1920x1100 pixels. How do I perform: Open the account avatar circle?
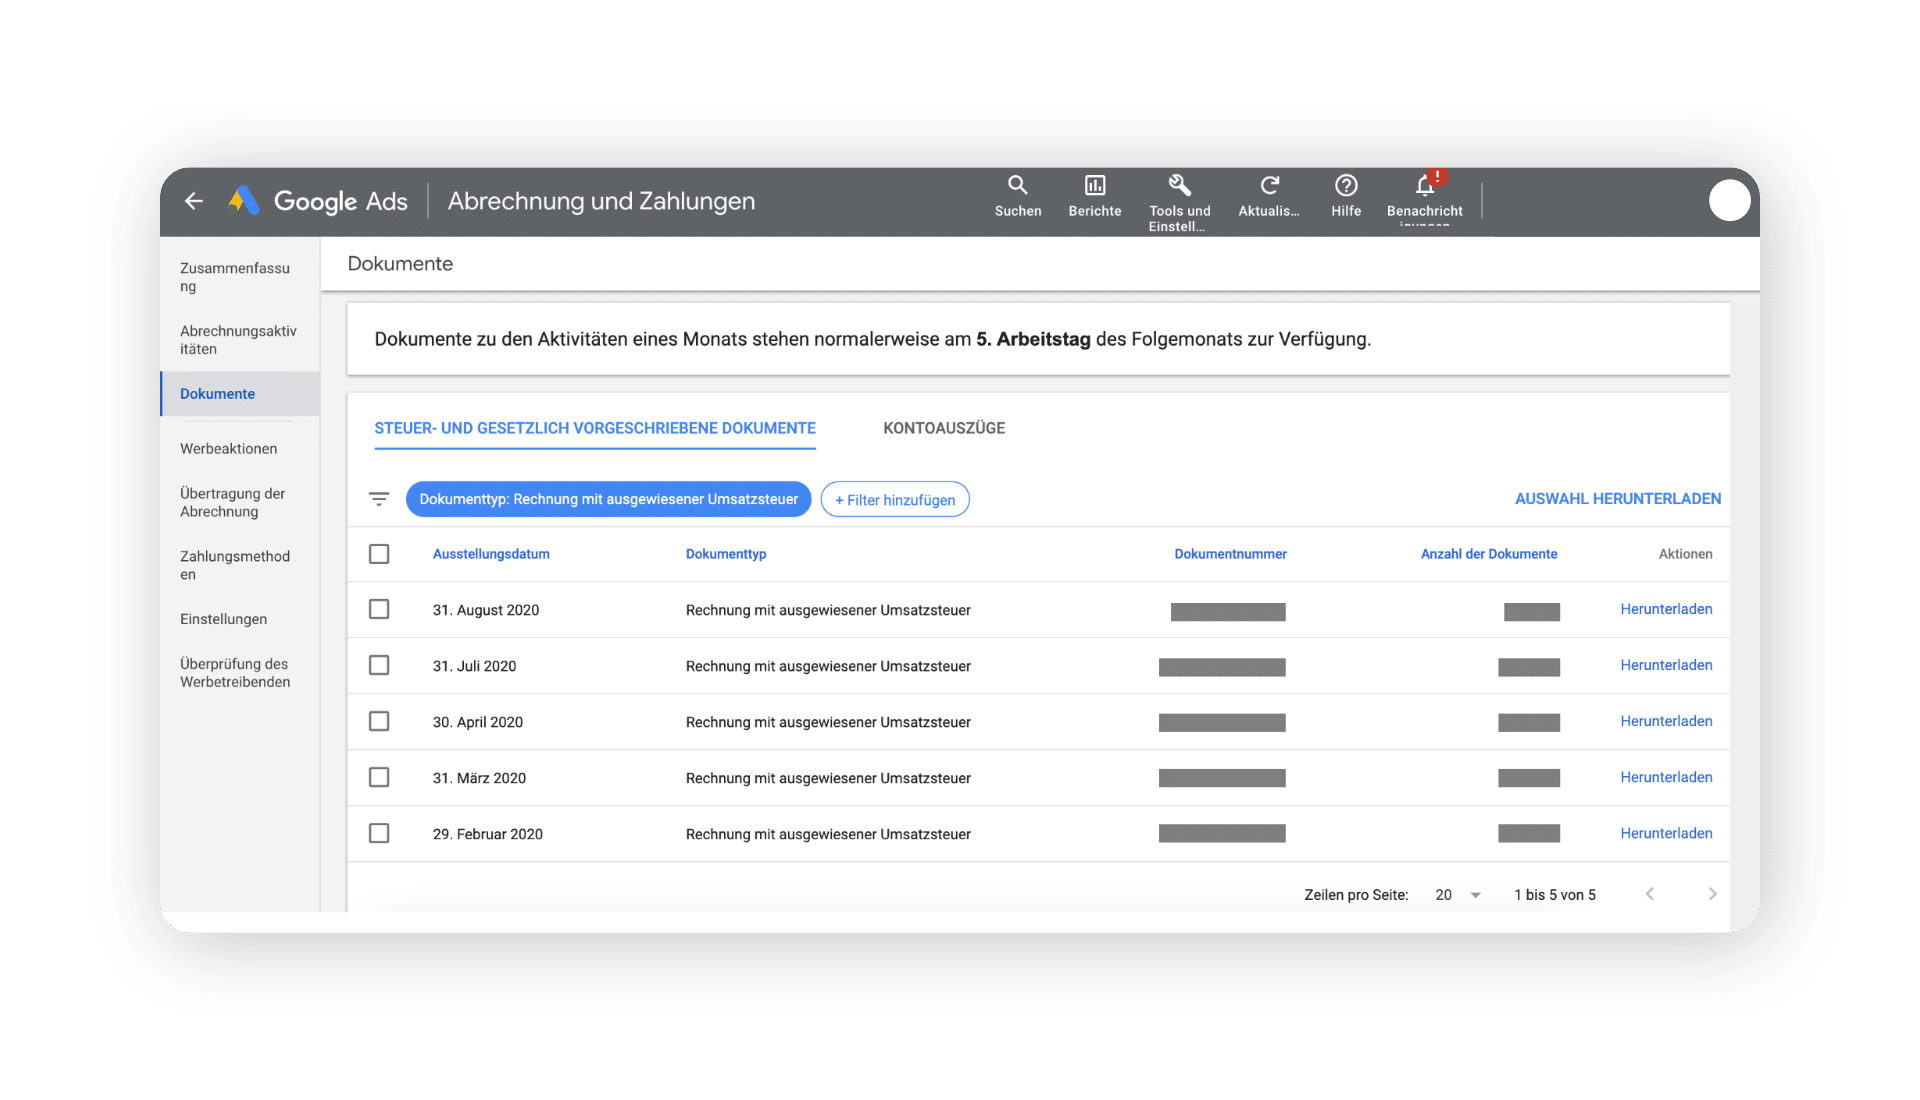tap(1729, 200)
